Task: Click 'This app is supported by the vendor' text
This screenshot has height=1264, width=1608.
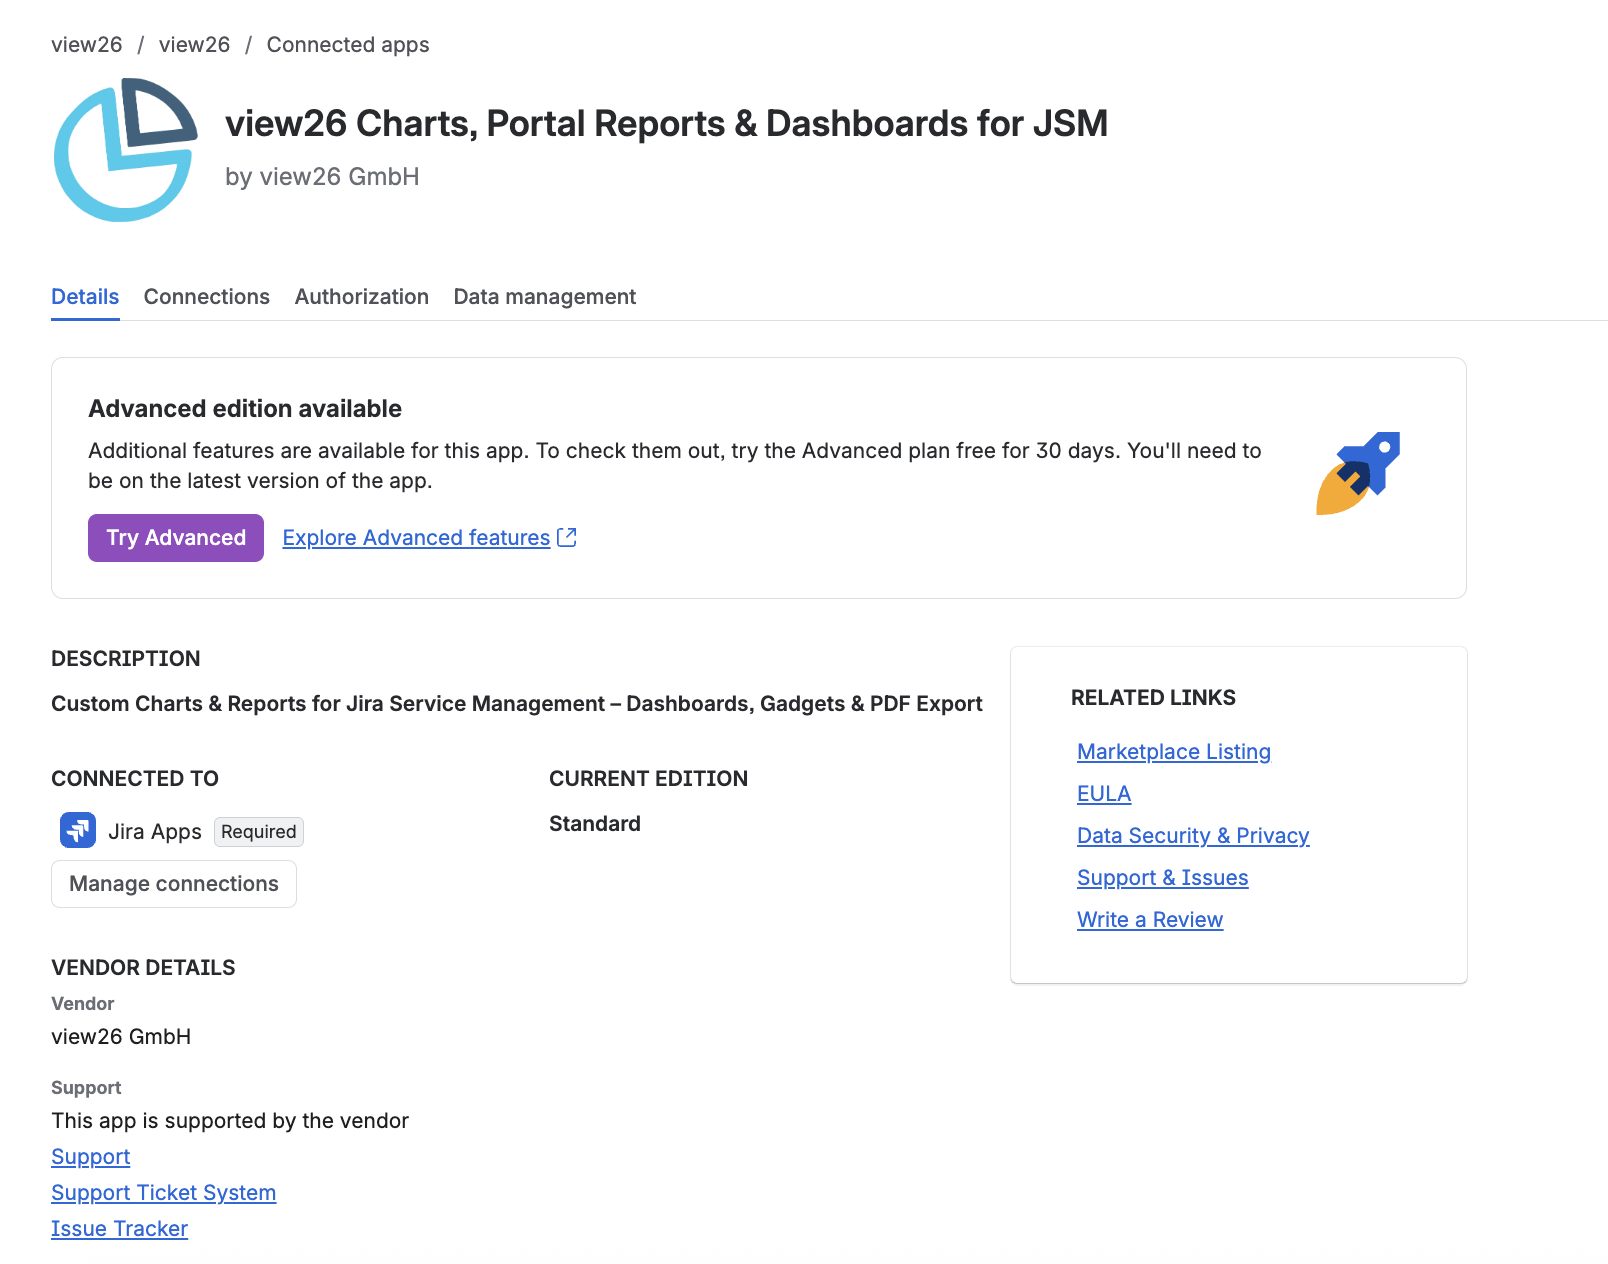Action: point(230,1121)
